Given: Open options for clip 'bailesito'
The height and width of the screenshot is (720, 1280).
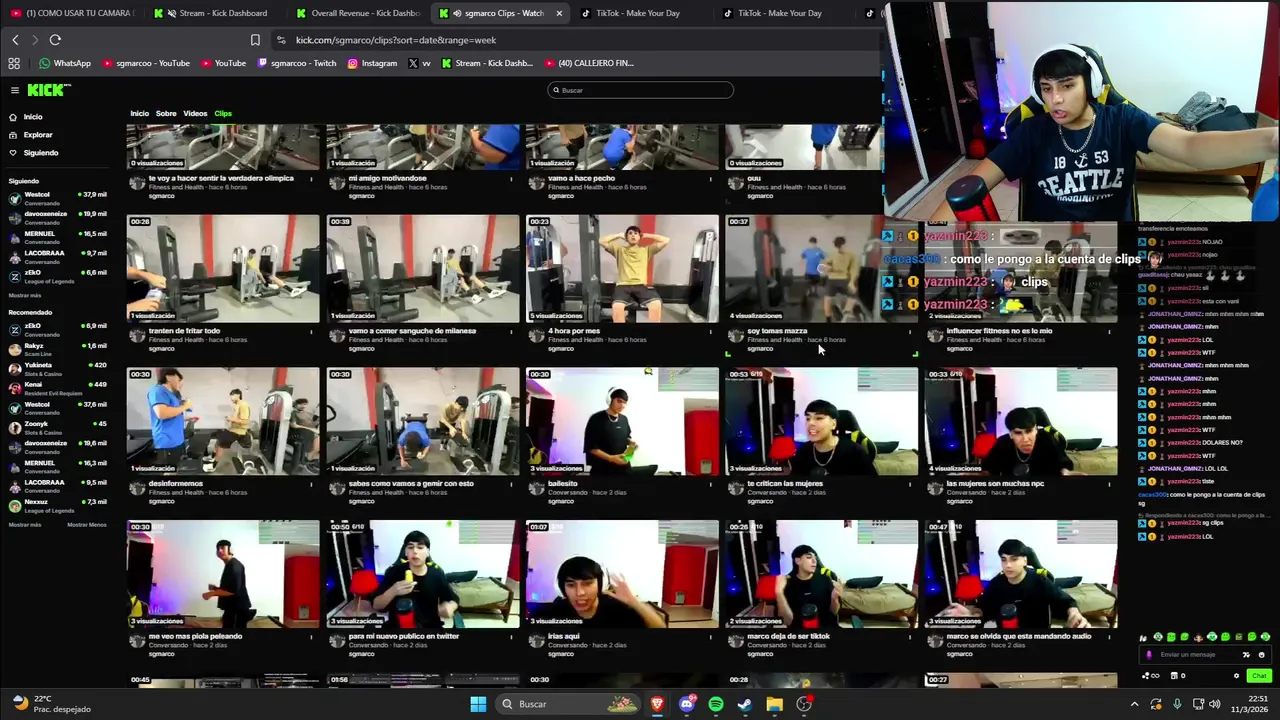Looking at the screenshot, I should click(711, 485).
